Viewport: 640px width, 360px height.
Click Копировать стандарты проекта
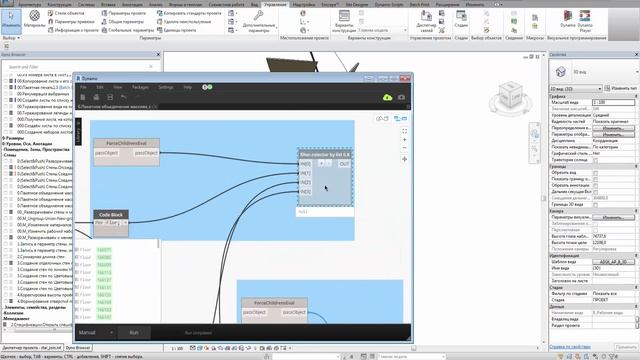(x=189, y=13)
